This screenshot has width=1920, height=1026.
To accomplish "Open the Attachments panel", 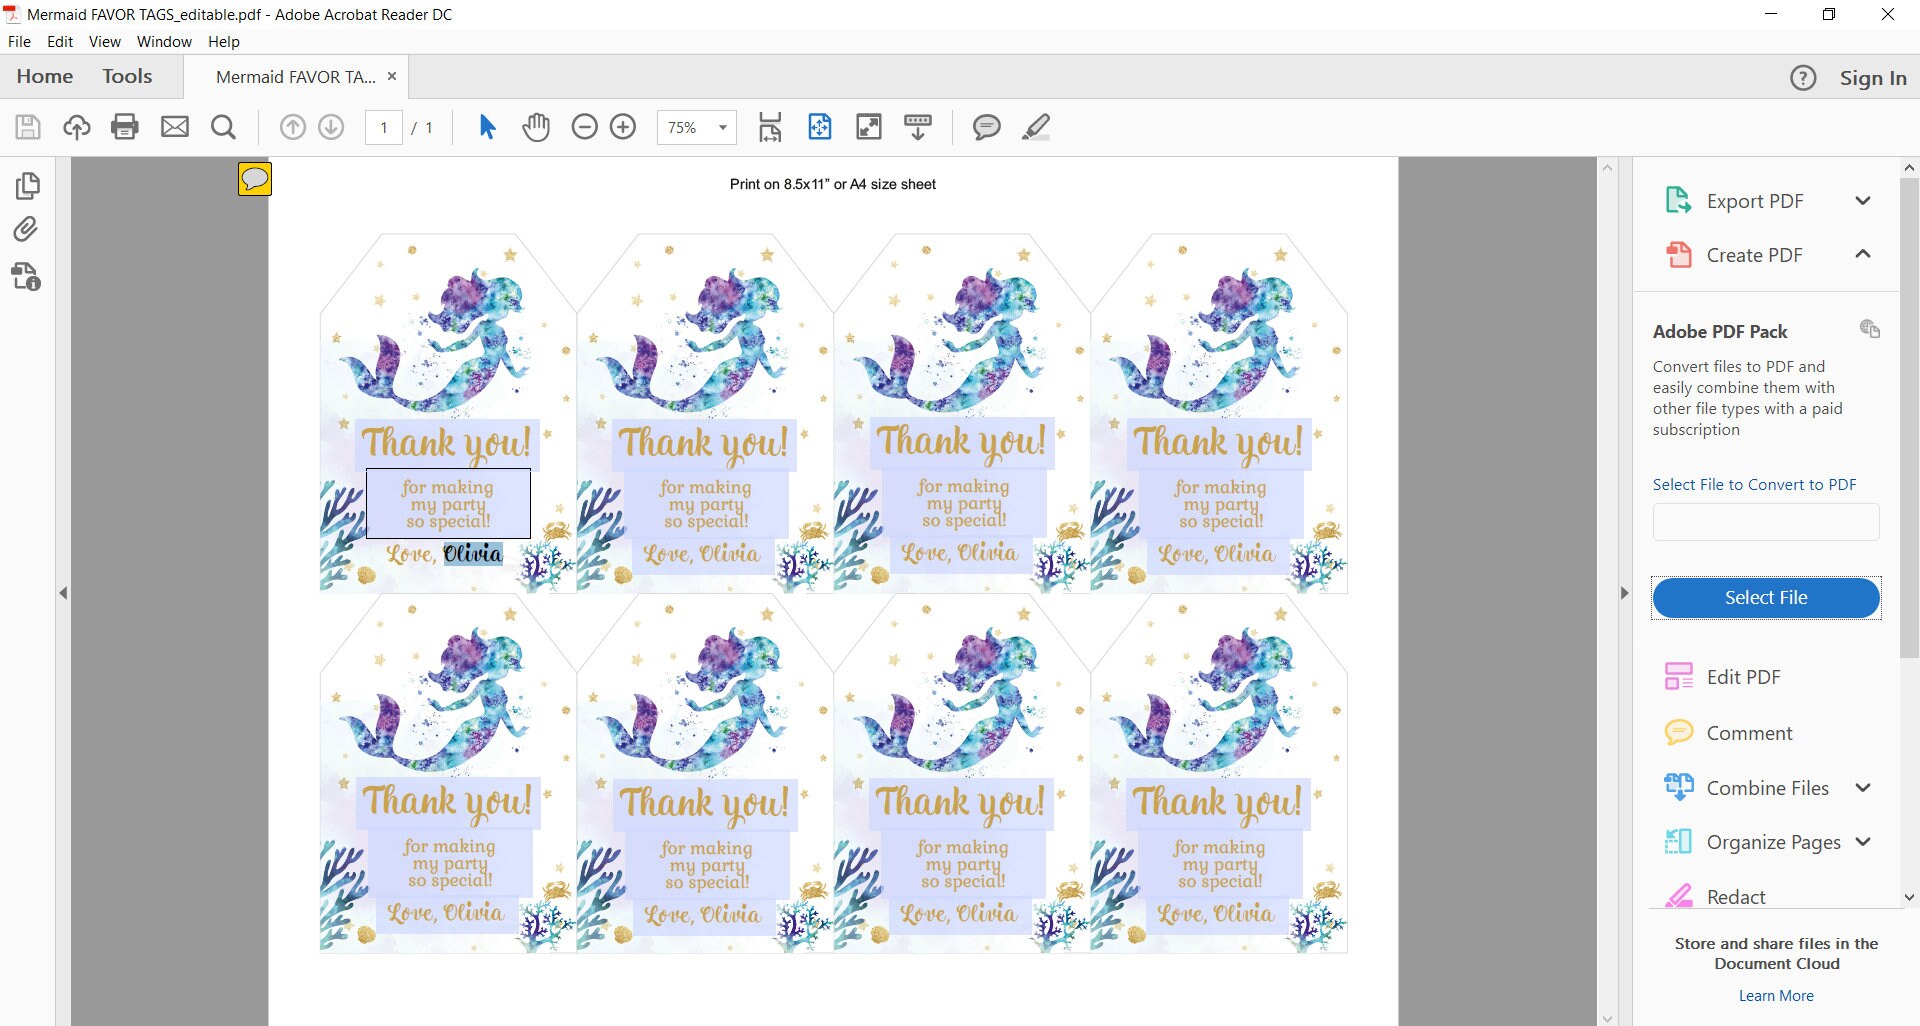I will [x=27, y=230].
